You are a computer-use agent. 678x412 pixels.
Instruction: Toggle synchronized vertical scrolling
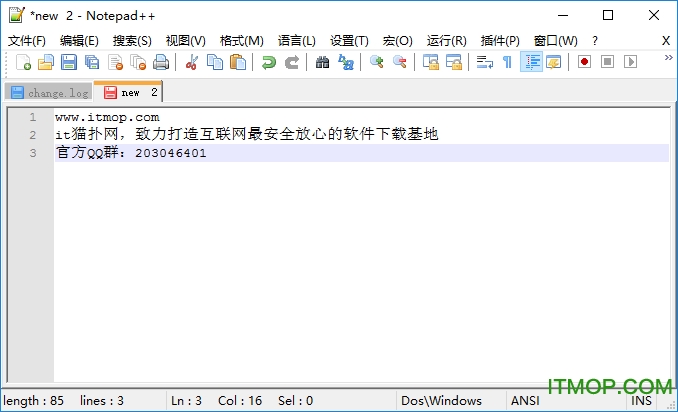pos(431,62)
